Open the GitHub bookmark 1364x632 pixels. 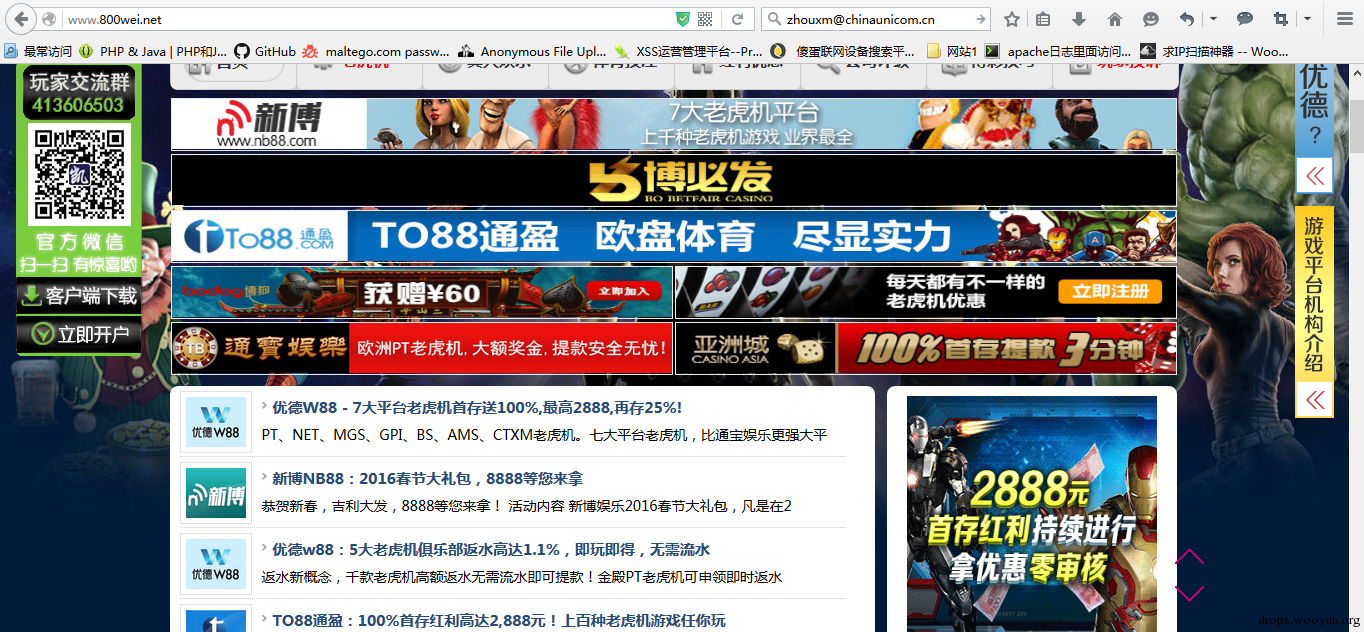(265, 51)
